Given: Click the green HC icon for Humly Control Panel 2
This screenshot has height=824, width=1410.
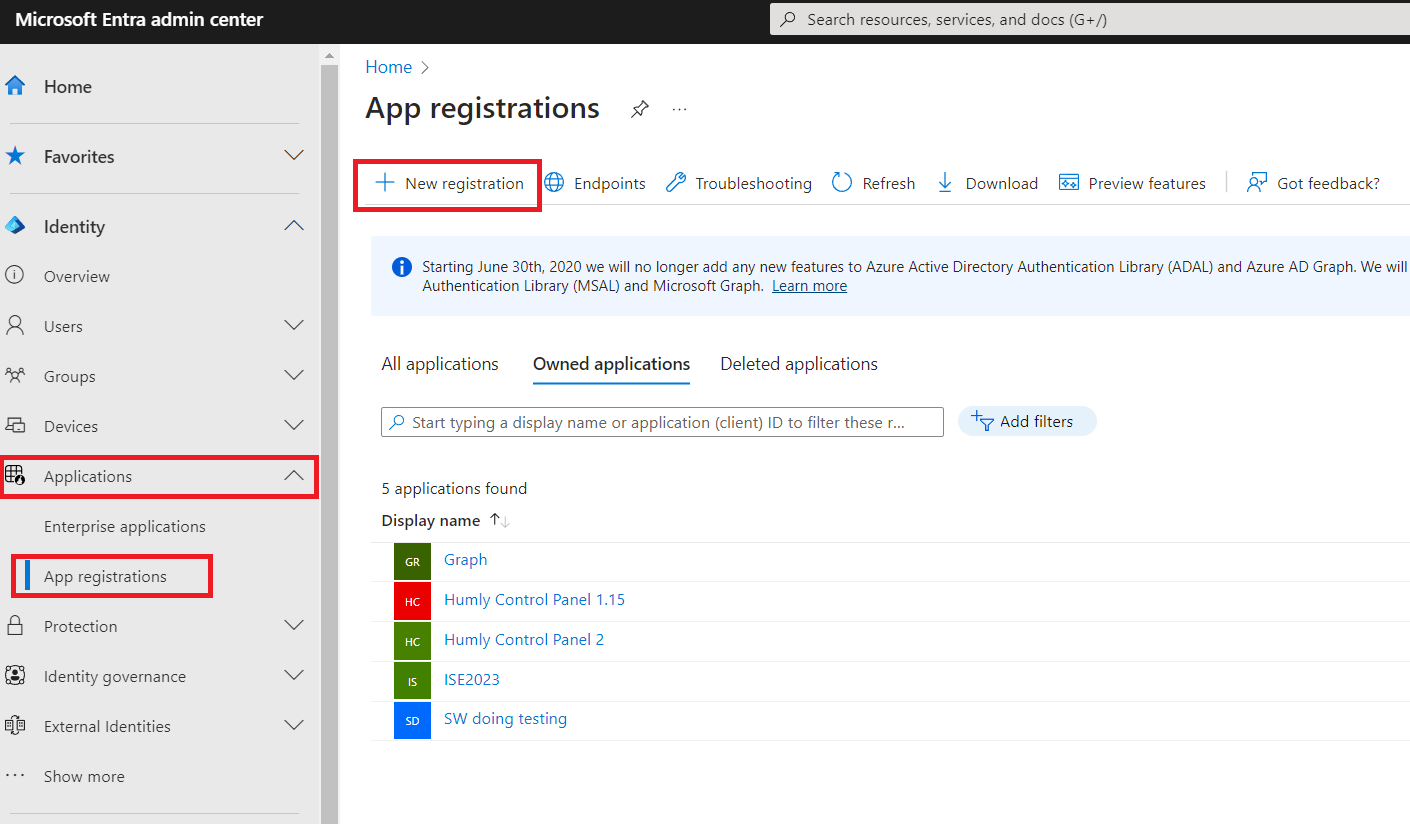Looking at the screenshot, I should 412,641.
